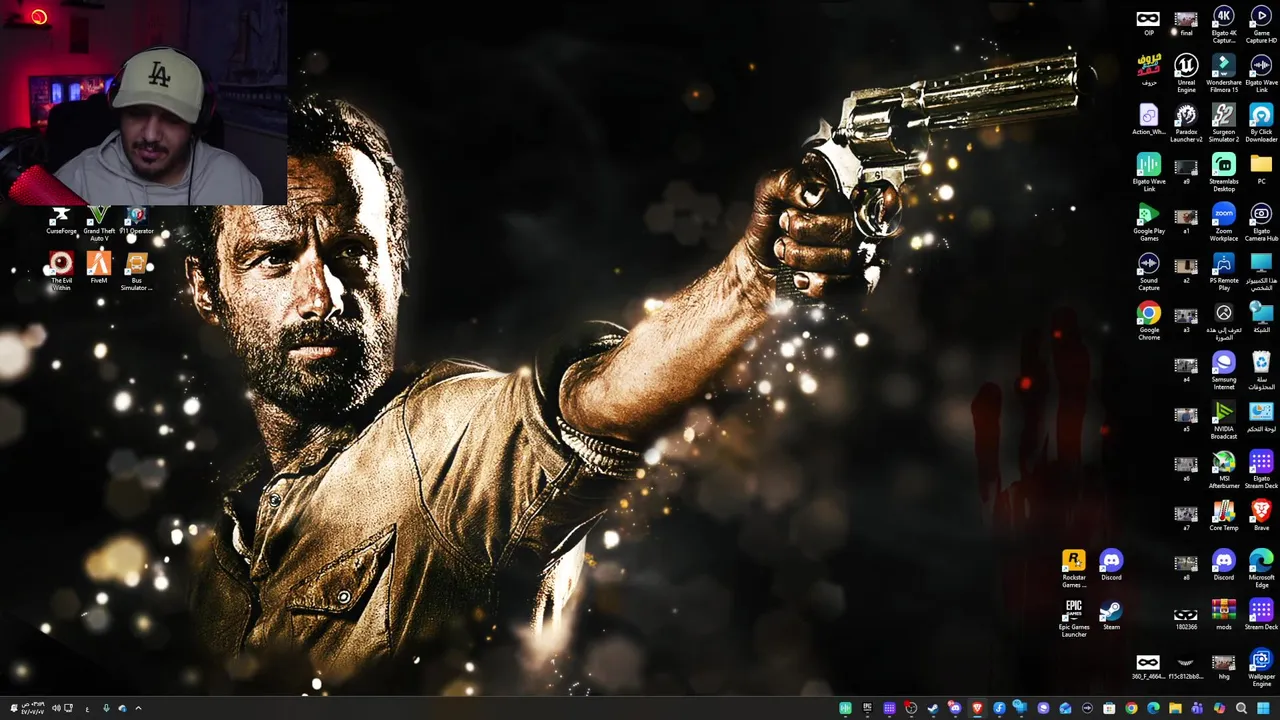1280x720 pixels.
Task: Open Network icon (الشبكة)
Action: click(1261, 317)
